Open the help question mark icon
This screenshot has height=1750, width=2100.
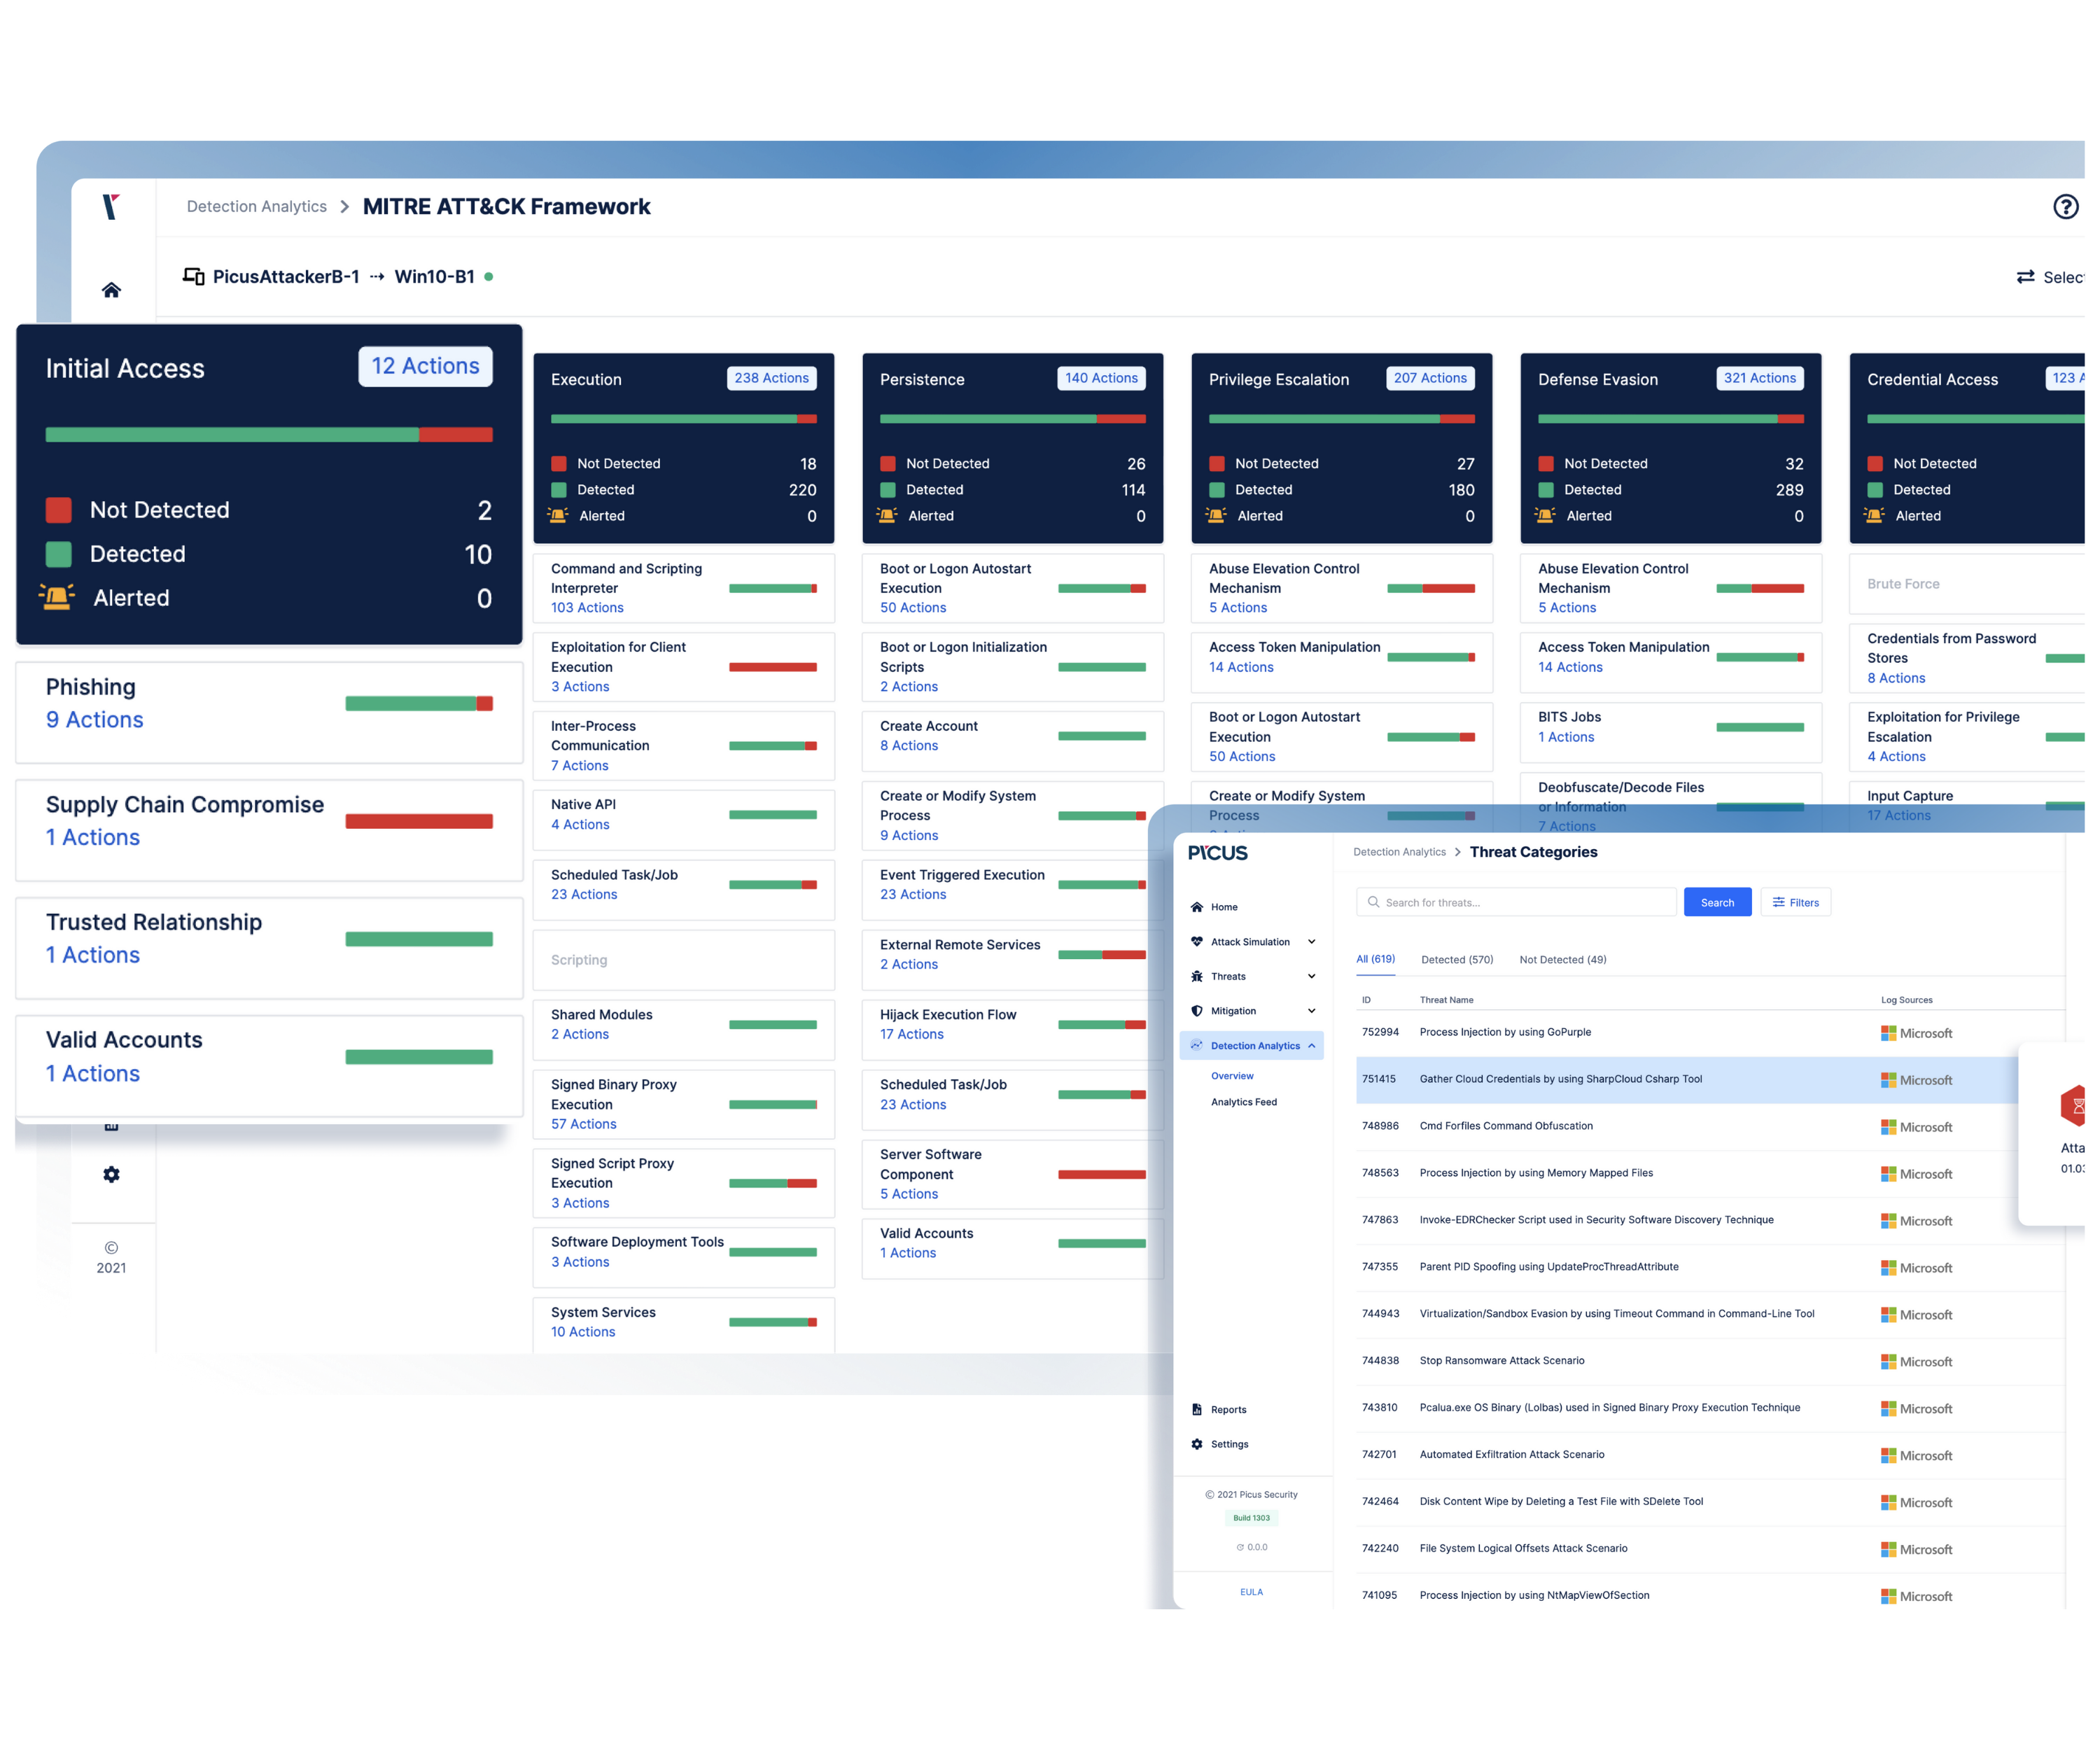pyautogui.click(x=2066, y=206)
